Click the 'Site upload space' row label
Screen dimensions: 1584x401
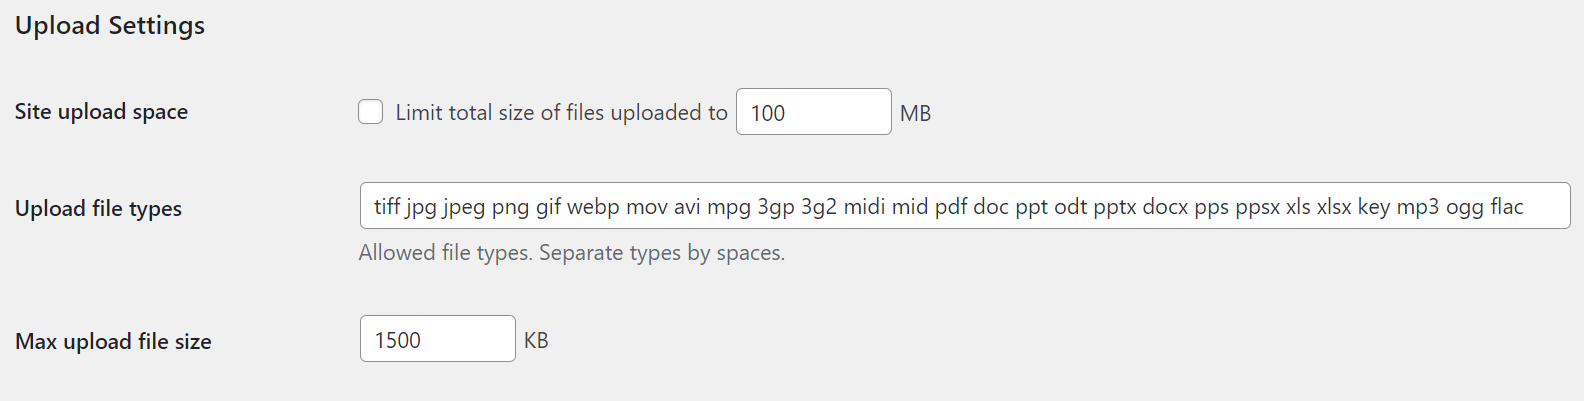101,112
